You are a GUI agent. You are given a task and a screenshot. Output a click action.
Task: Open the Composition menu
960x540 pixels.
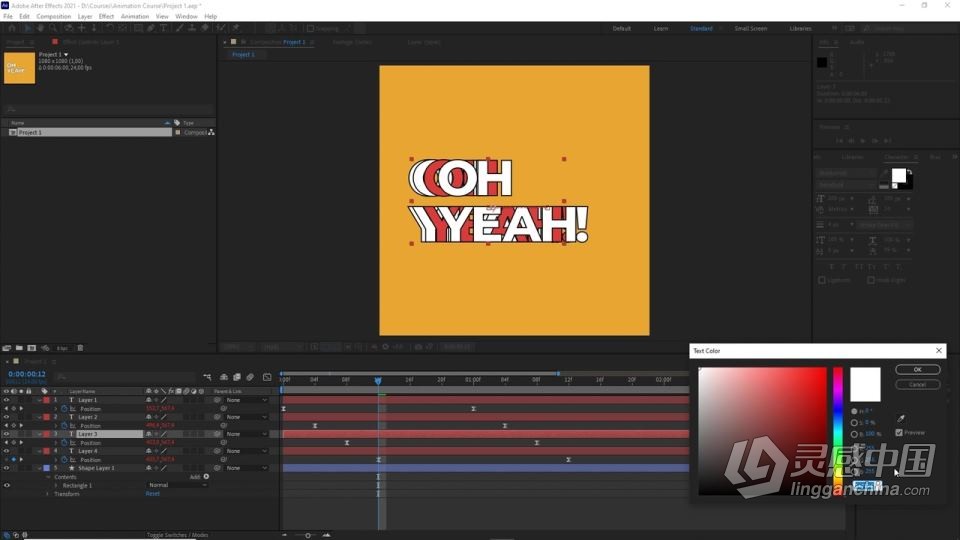[54, 17]
